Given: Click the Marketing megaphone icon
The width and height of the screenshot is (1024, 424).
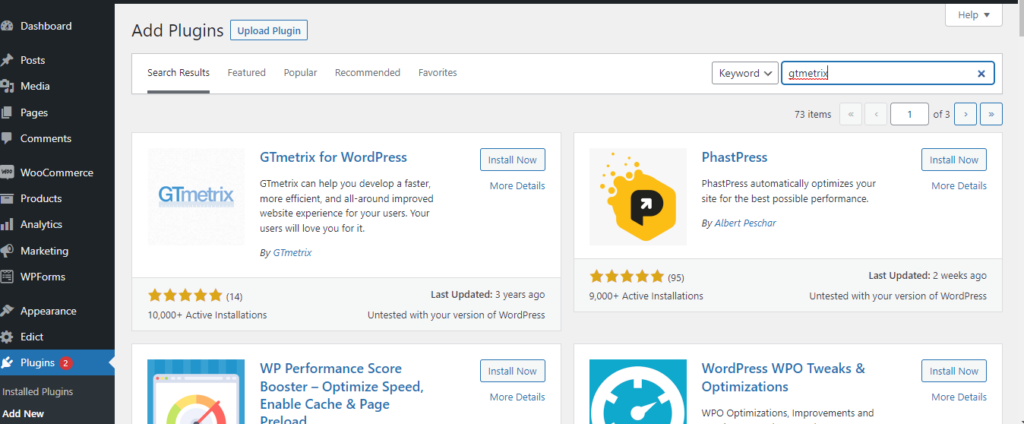Looking at the screenshot, I should [x=7, y=251].
